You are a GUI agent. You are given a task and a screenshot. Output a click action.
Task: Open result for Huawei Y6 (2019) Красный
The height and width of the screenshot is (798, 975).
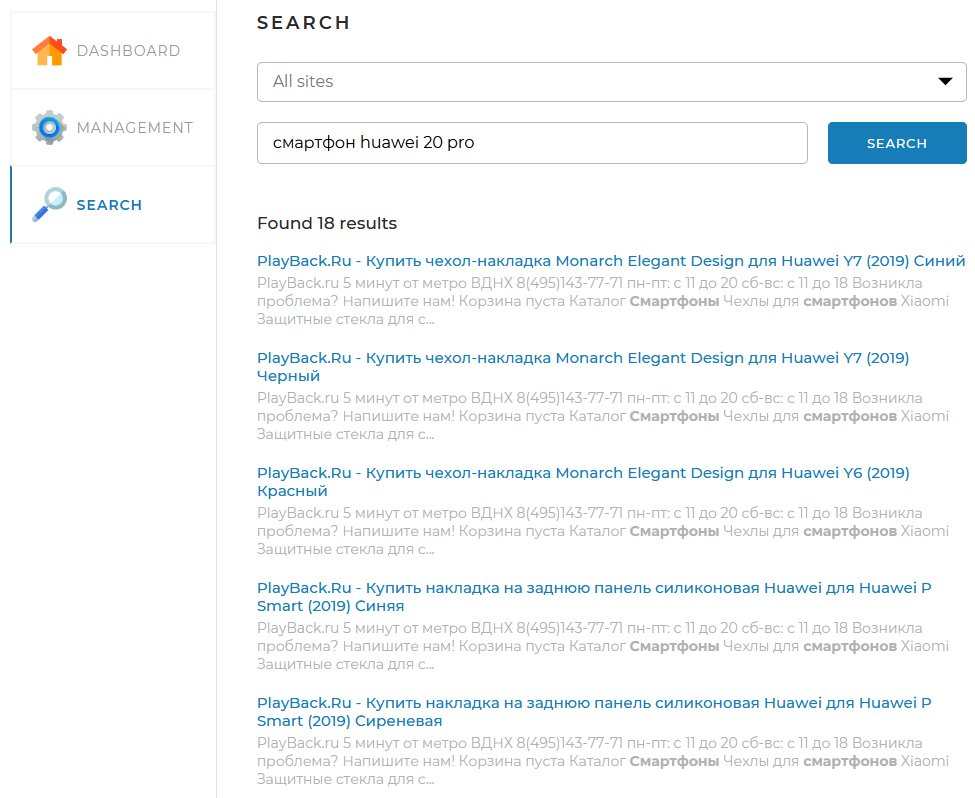point(583,481)
